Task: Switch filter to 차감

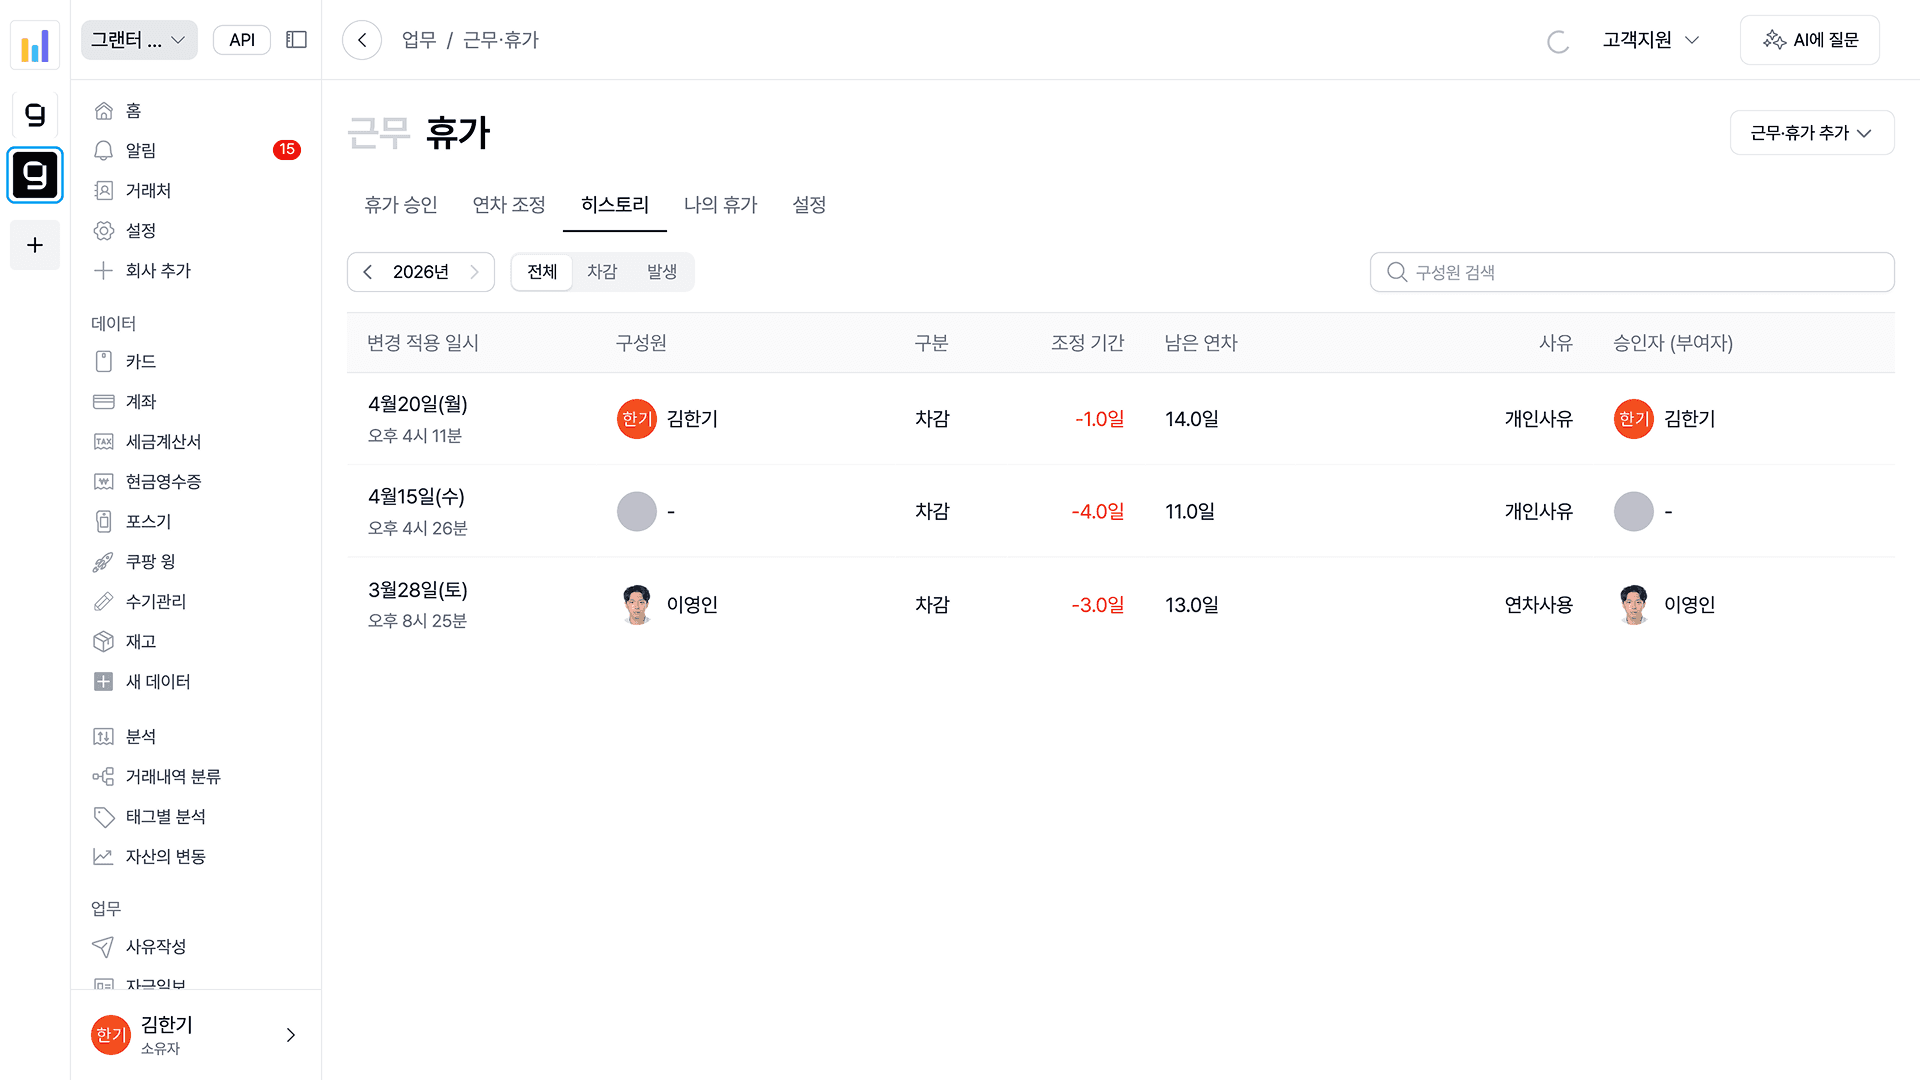Action: (602, 272)
